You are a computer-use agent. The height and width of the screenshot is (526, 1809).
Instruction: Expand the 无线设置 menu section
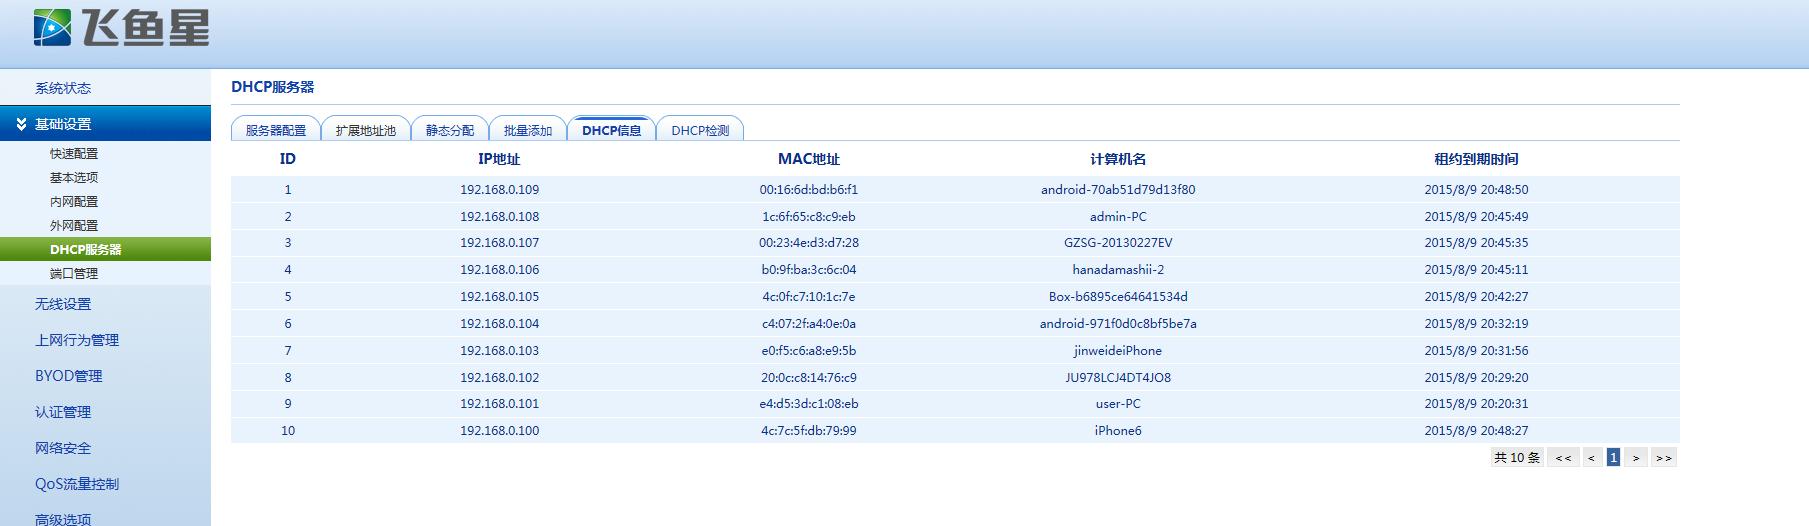point(63,304)
